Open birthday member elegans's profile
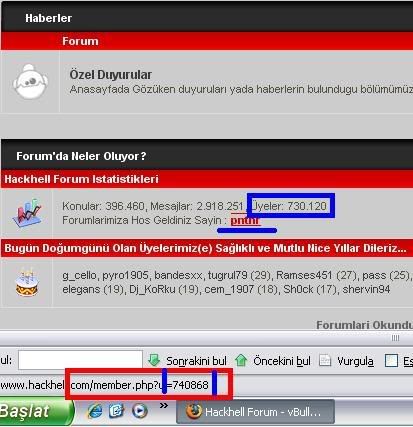Viewport: 413px width, 427px height. (x=81, y=289)
